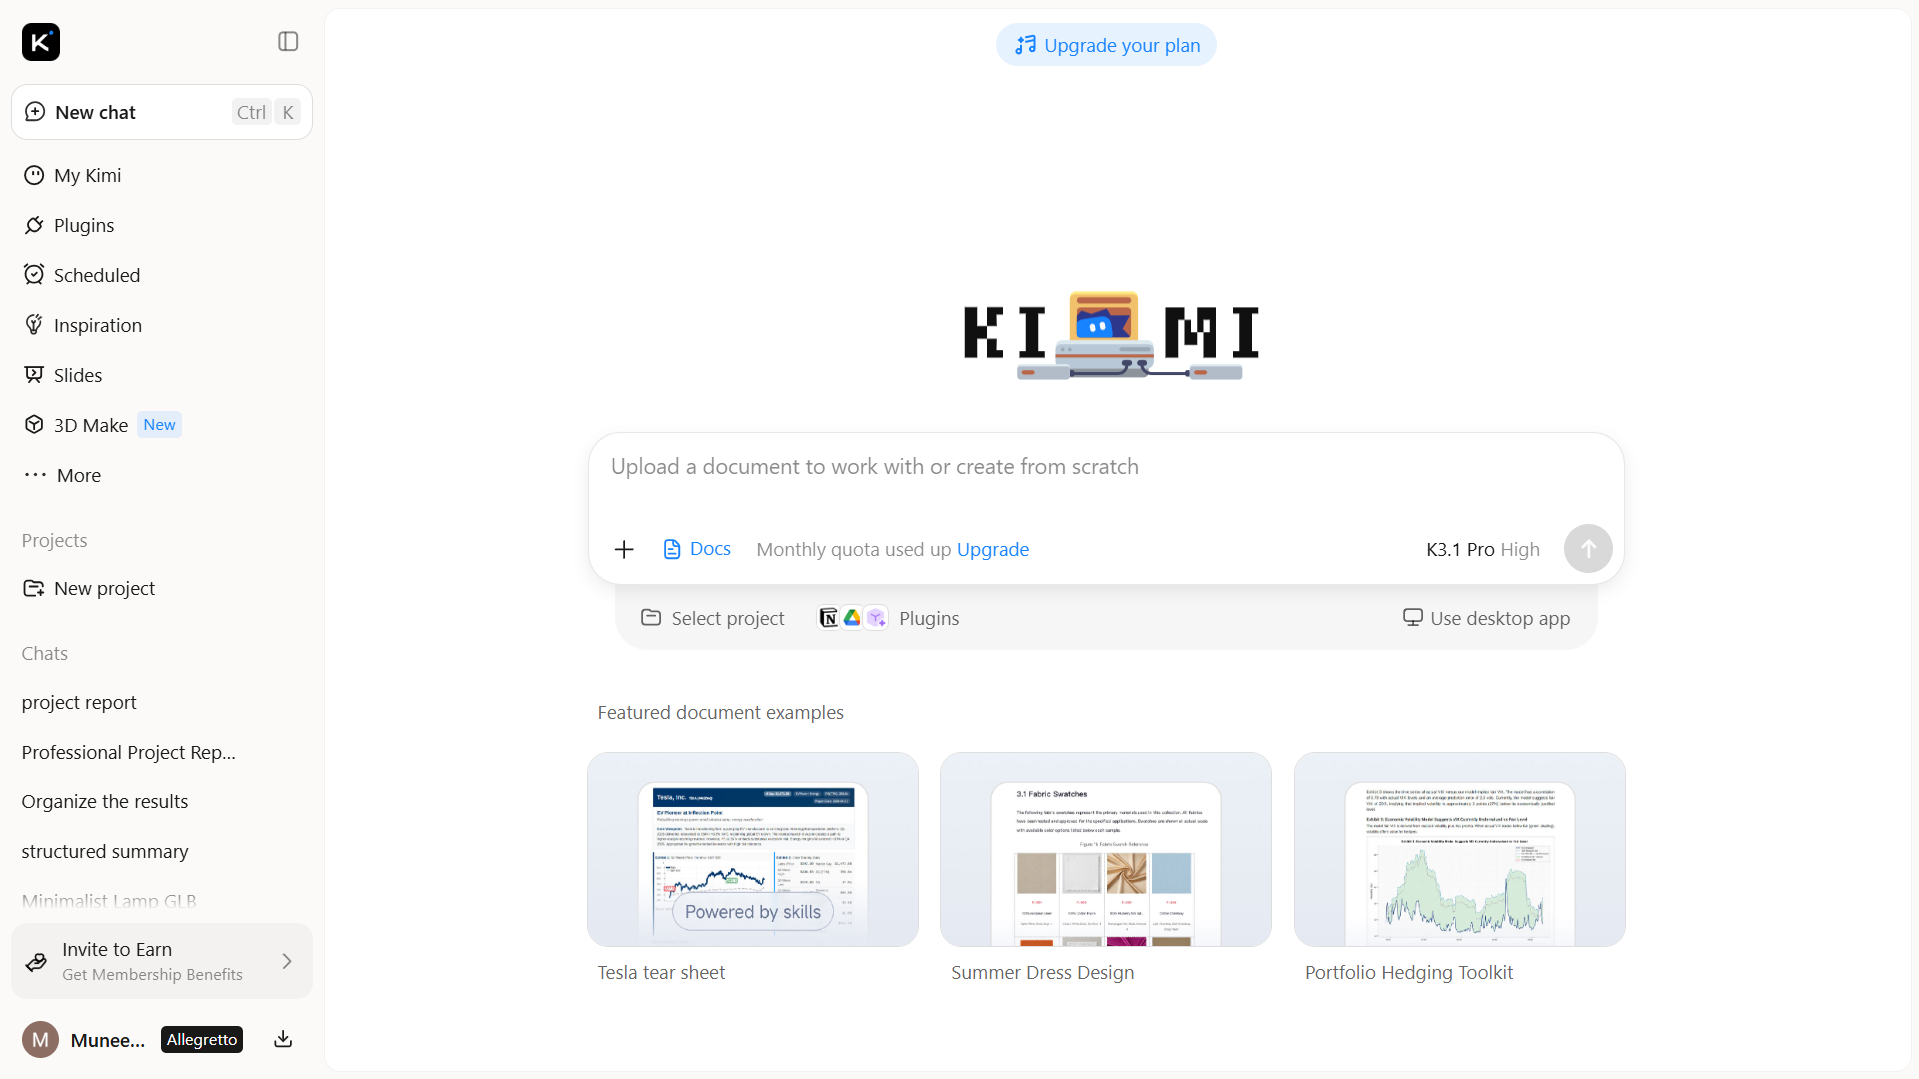This screenshot has width=1919, height=1079.
Task: Open the Portfolio Hedging Toolkit example
Action: click(1460, 850)
